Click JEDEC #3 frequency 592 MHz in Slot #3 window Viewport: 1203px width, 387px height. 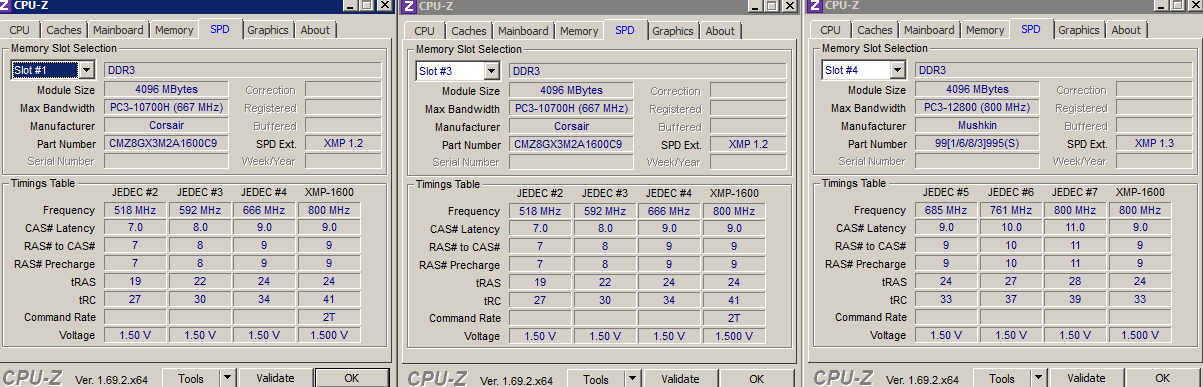click(605, 211)
